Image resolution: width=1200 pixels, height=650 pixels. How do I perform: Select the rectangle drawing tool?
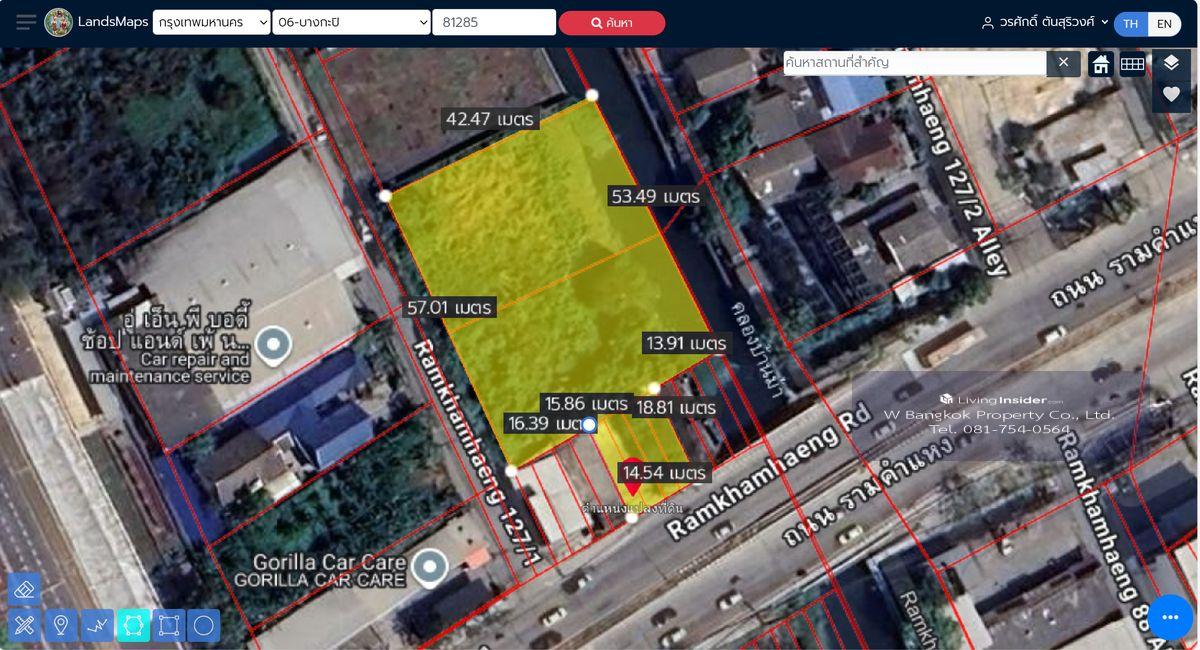coord(169,626)
